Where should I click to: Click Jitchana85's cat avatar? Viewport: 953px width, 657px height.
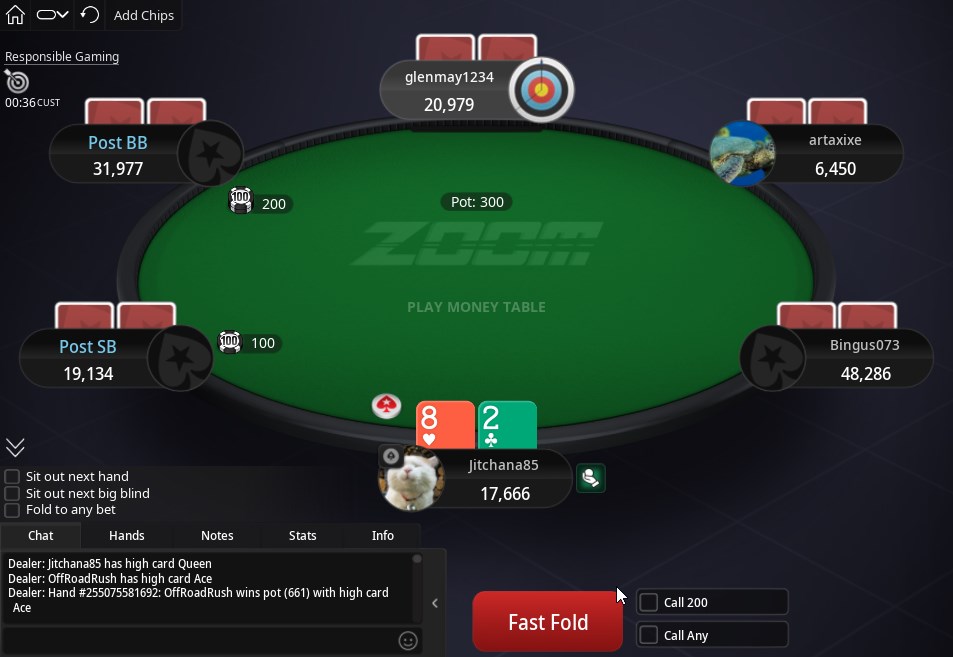pos(411,478)
